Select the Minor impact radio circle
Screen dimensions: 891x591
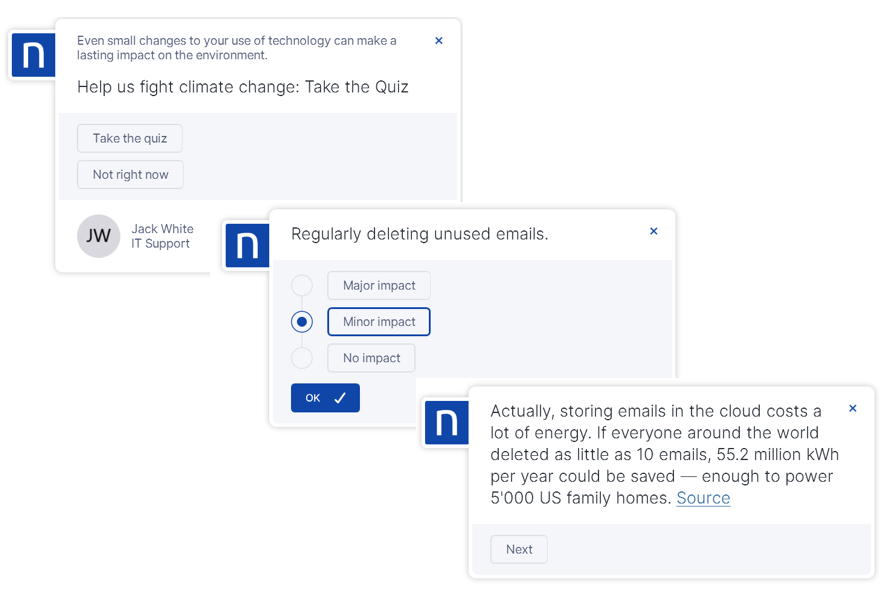(x=302, y=322)
